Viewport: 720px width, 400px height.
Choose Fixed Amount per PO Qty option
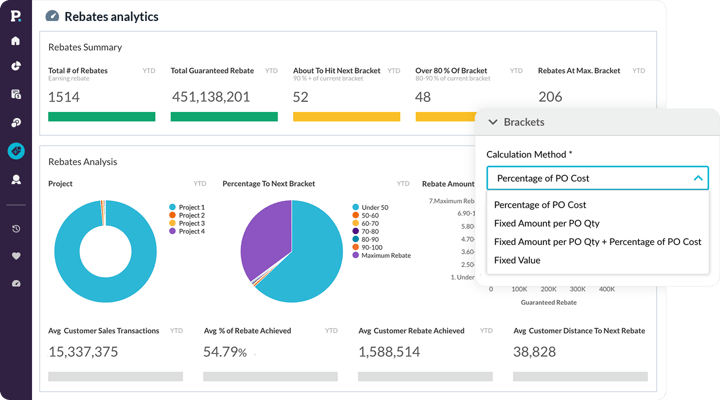pyautogui.click(x=547, y=223)
